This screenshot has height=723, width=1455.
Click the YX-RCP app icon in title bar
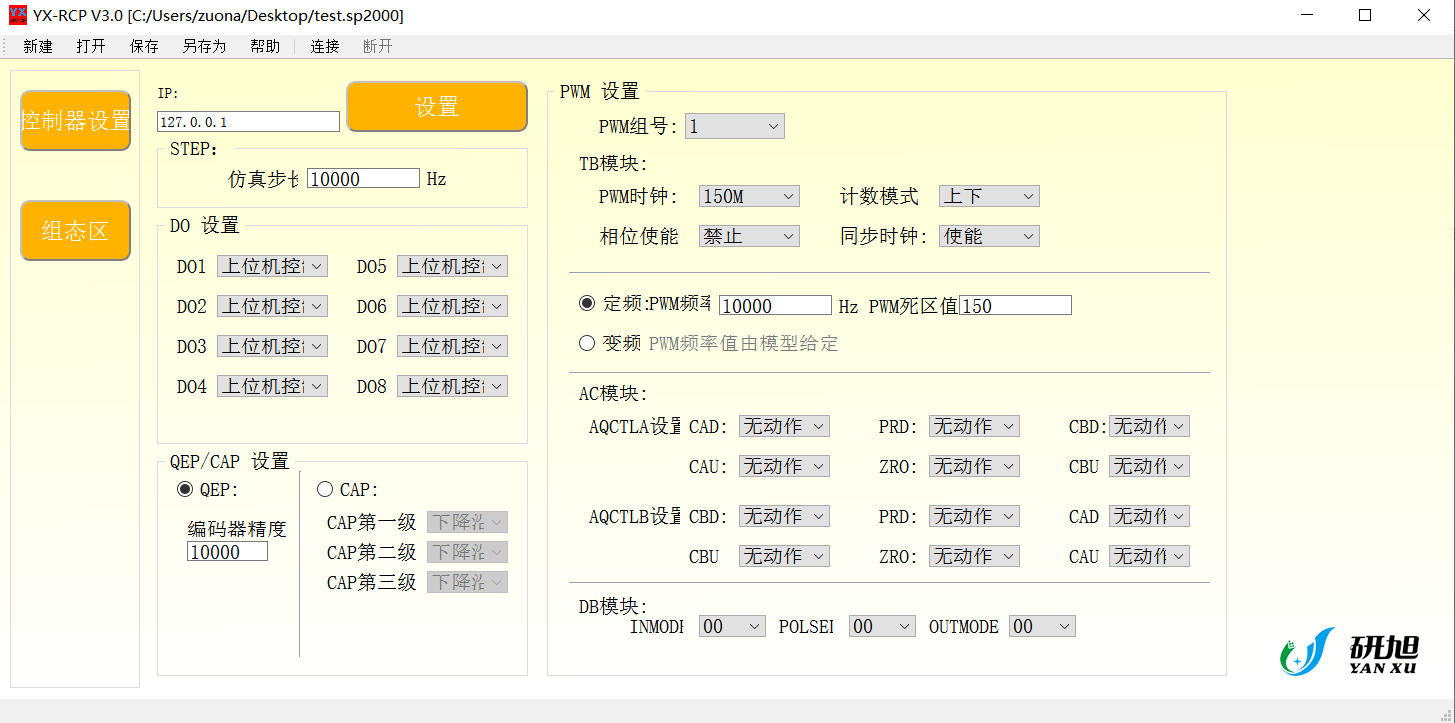(17, 15)
